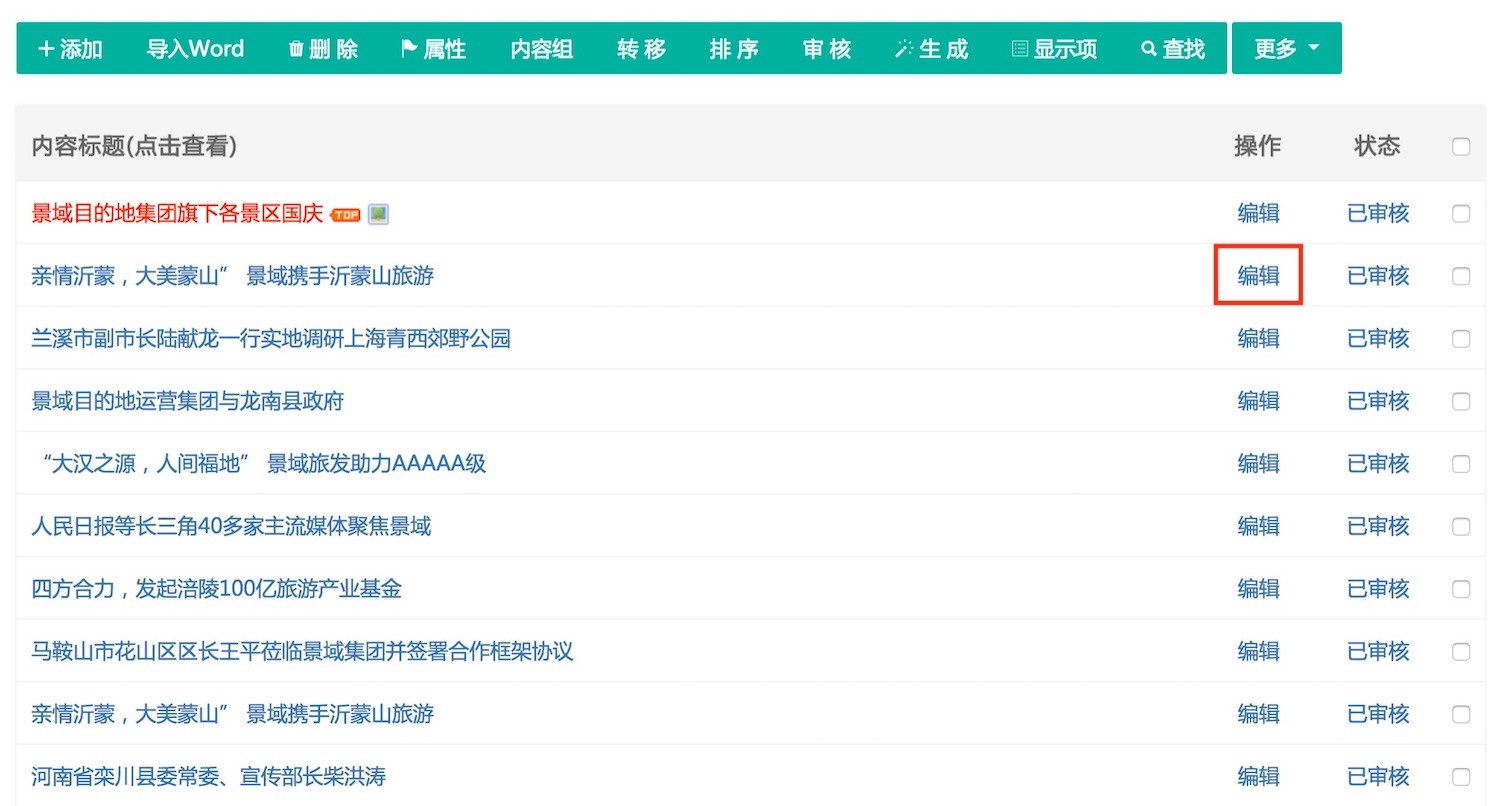This screenshot has height=806, width=1500.
Task: Click the 查找 search button
Action: 1173,49
